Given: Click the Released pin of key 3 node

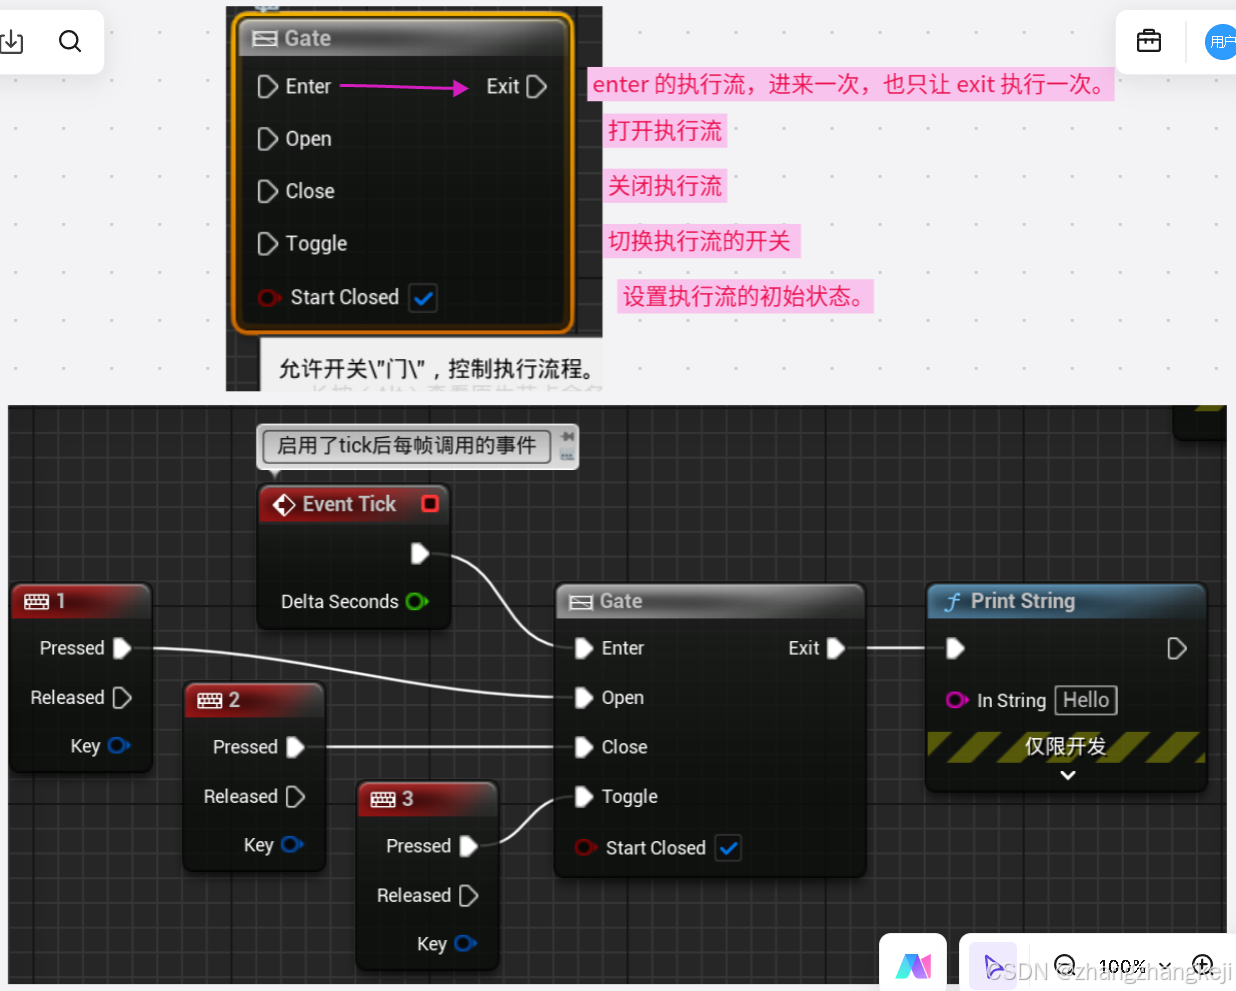Looking at the screenshot, I should tap(468, 895).
